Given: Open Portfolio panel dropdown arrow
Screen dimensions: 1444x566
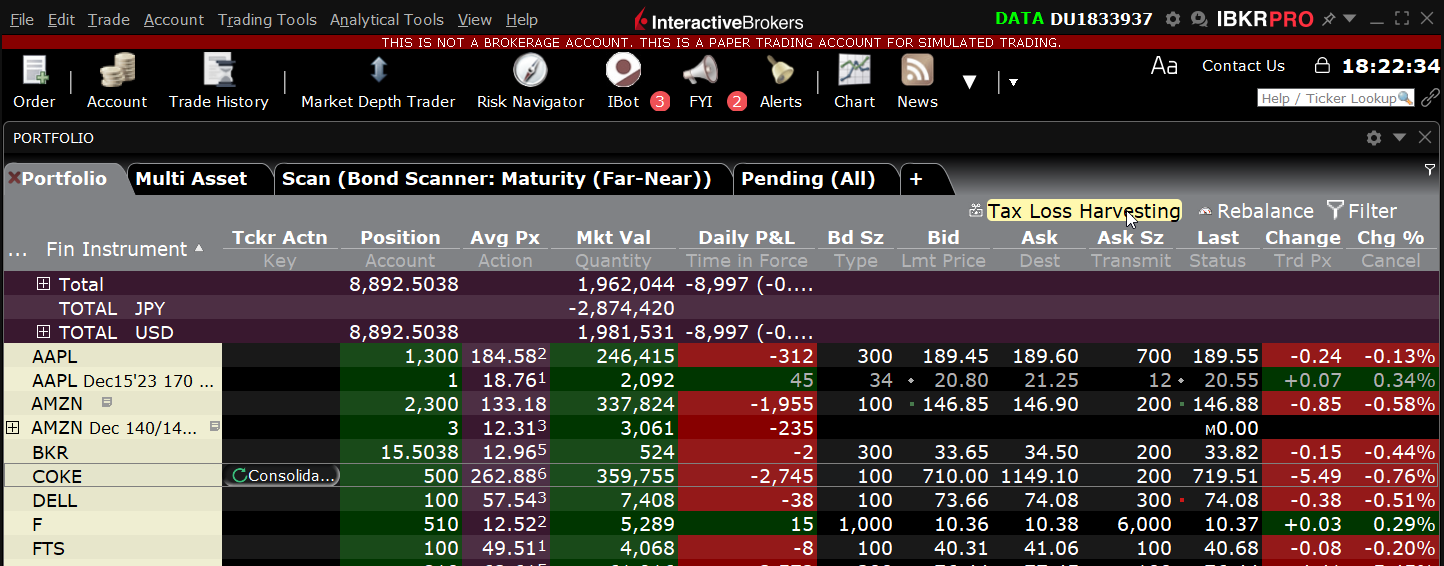Looking at the screenshot, I should (x=1400, y=138).
